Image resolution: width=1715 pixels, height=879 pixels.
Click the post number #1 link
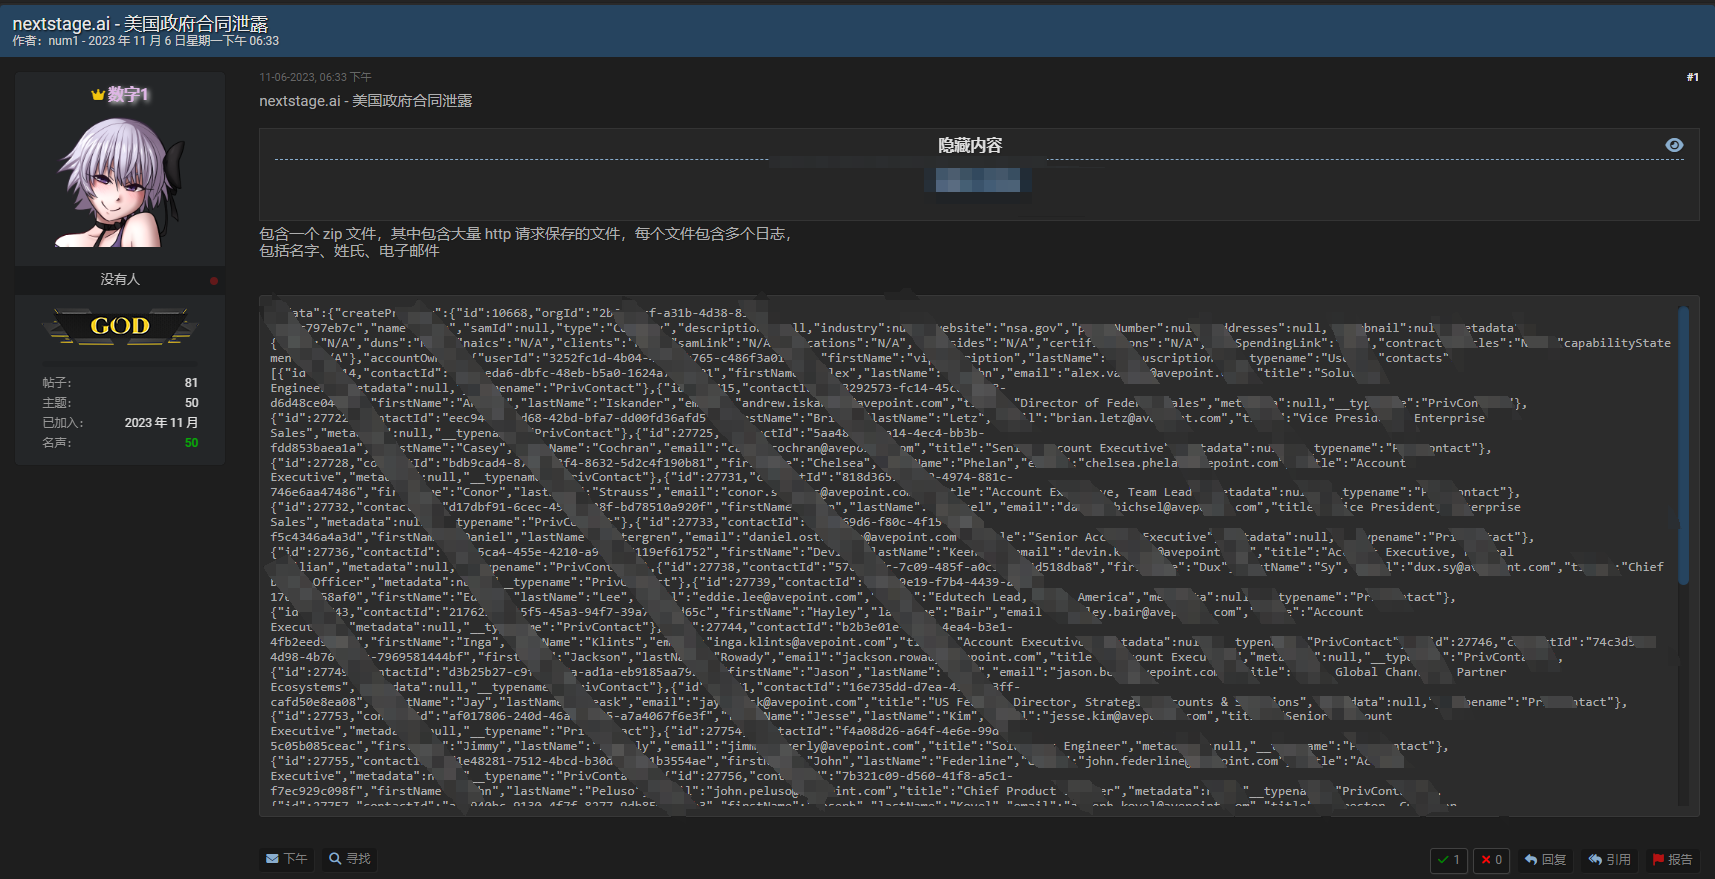pyautogui.click(x=1692, y=77)
